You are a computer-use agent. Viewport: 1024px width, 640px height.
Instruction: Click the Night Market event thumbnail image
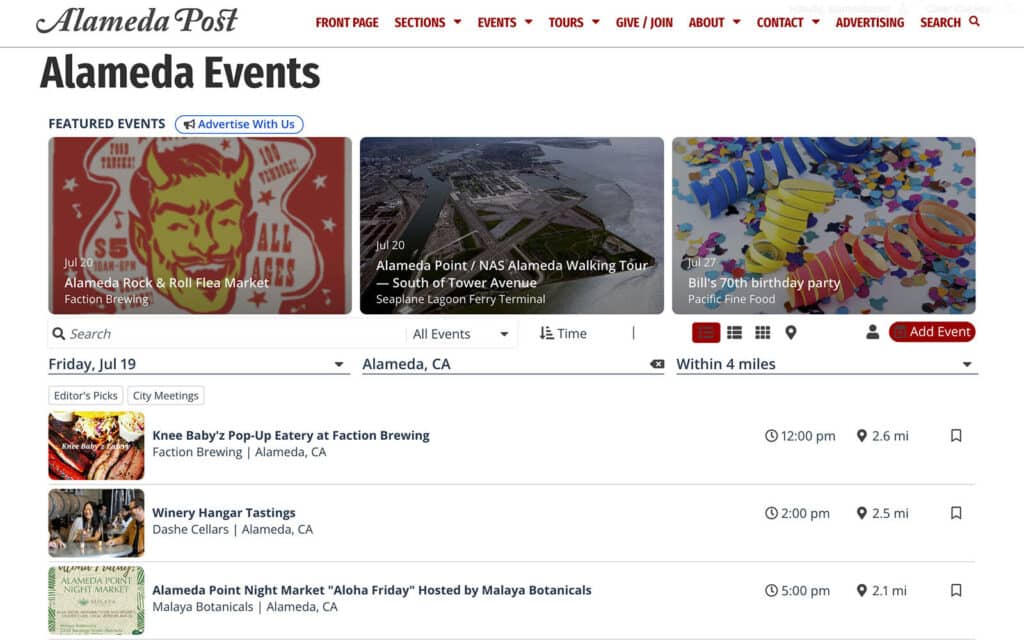(x=96, y=600)
